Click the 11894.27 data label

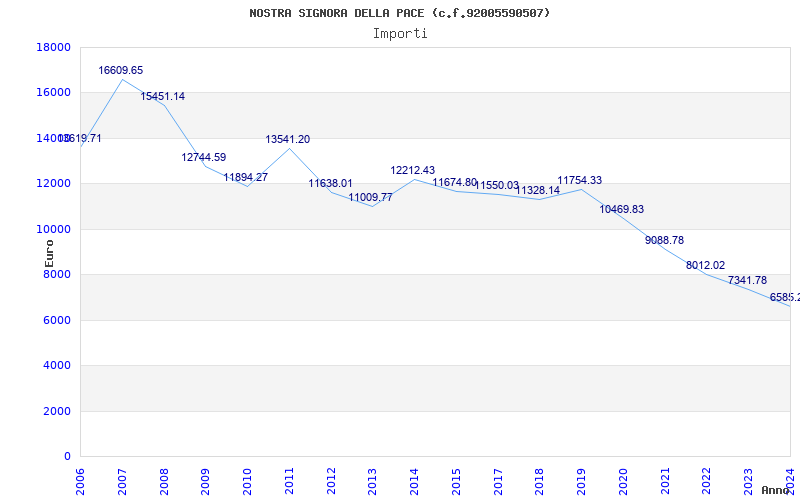click(245, 177)
